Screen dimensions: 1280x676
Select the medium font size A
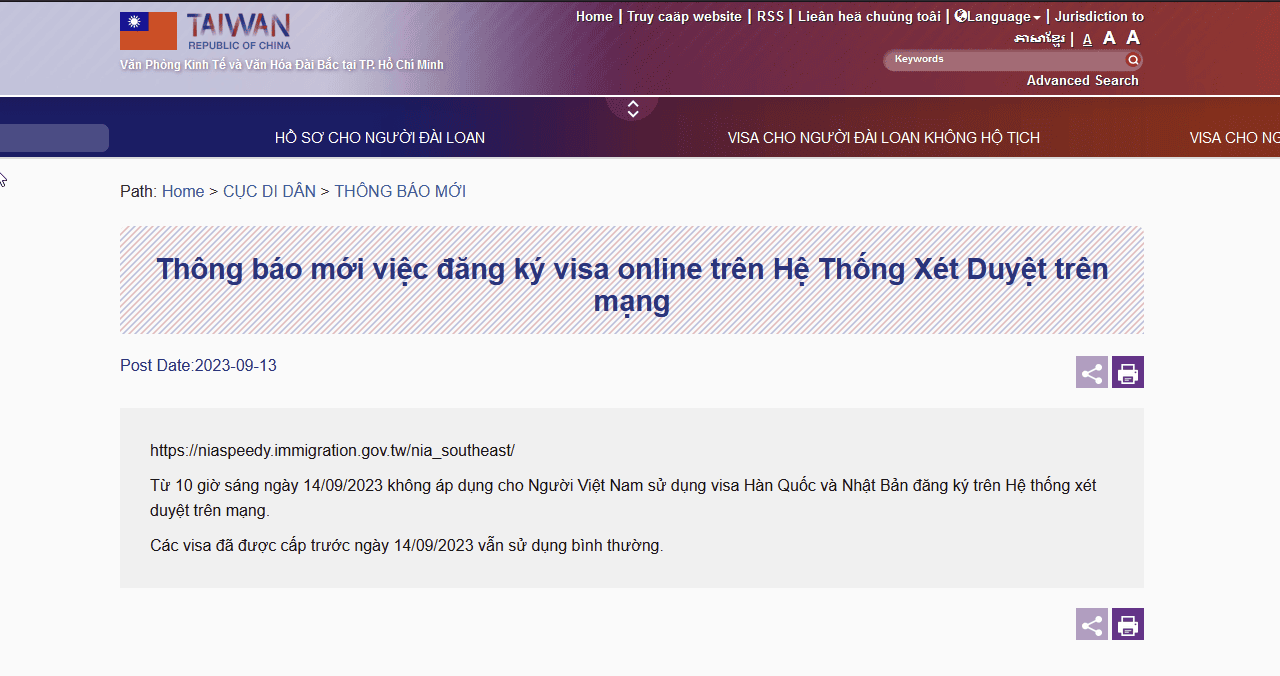point(1109,38)
